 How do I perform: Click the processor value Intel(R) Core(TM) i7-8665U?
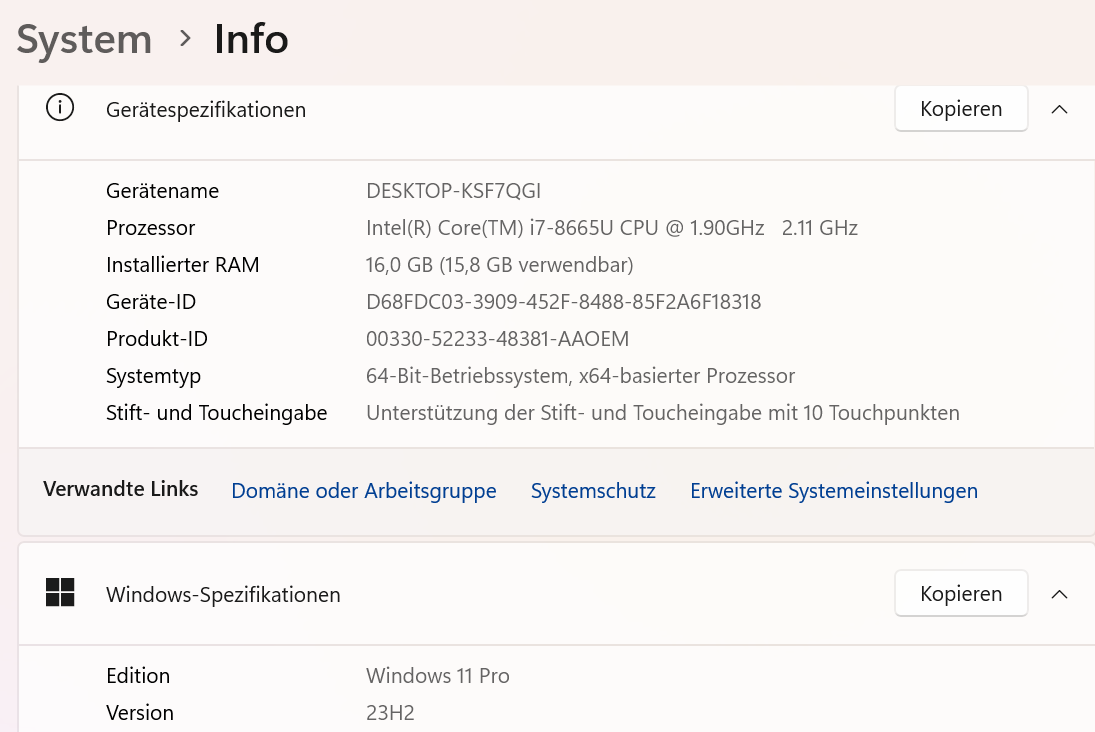pos(612,228)
